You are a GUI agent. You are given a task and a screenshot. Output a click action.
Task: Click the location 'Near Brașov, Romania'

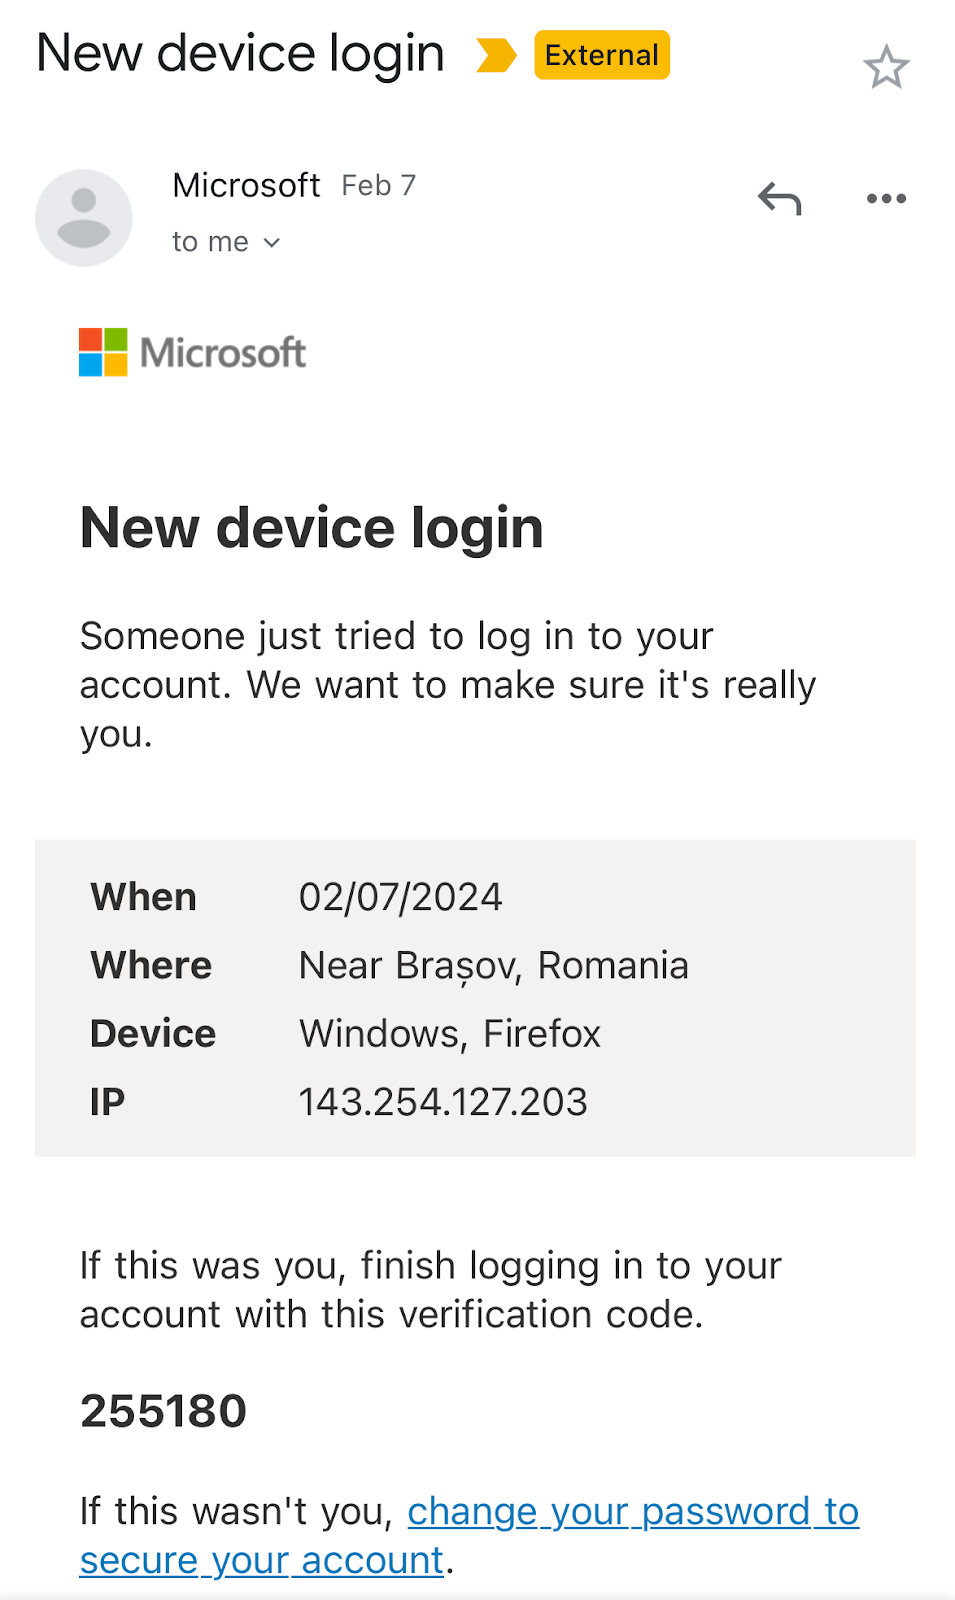(493, 965)
